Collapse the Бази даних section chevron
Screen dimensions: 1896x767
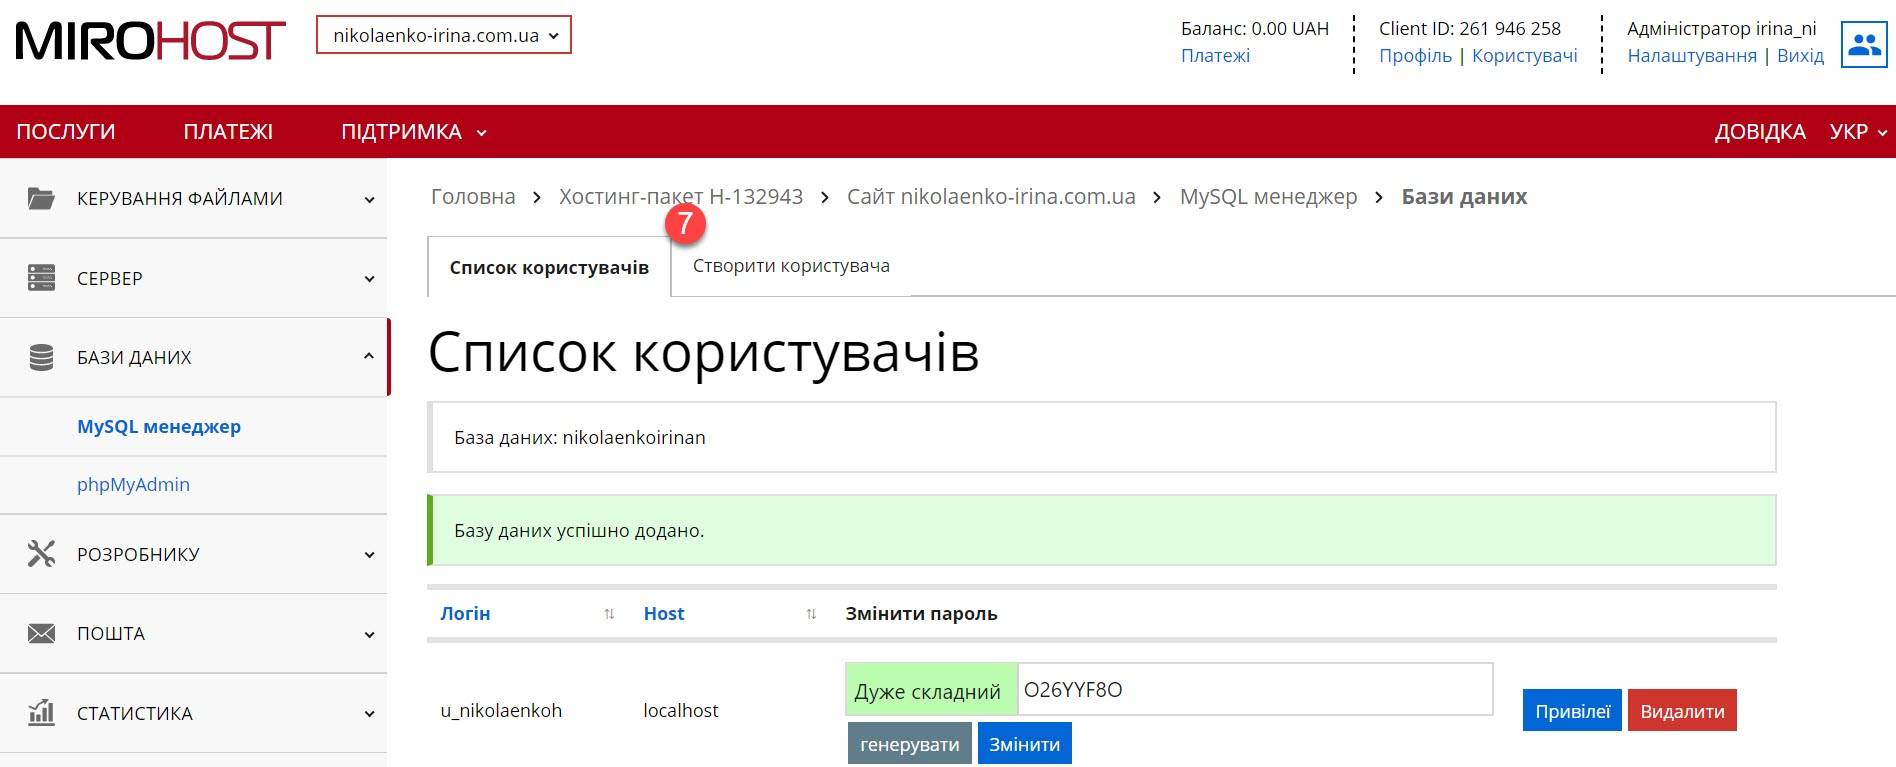coord(369,356)
